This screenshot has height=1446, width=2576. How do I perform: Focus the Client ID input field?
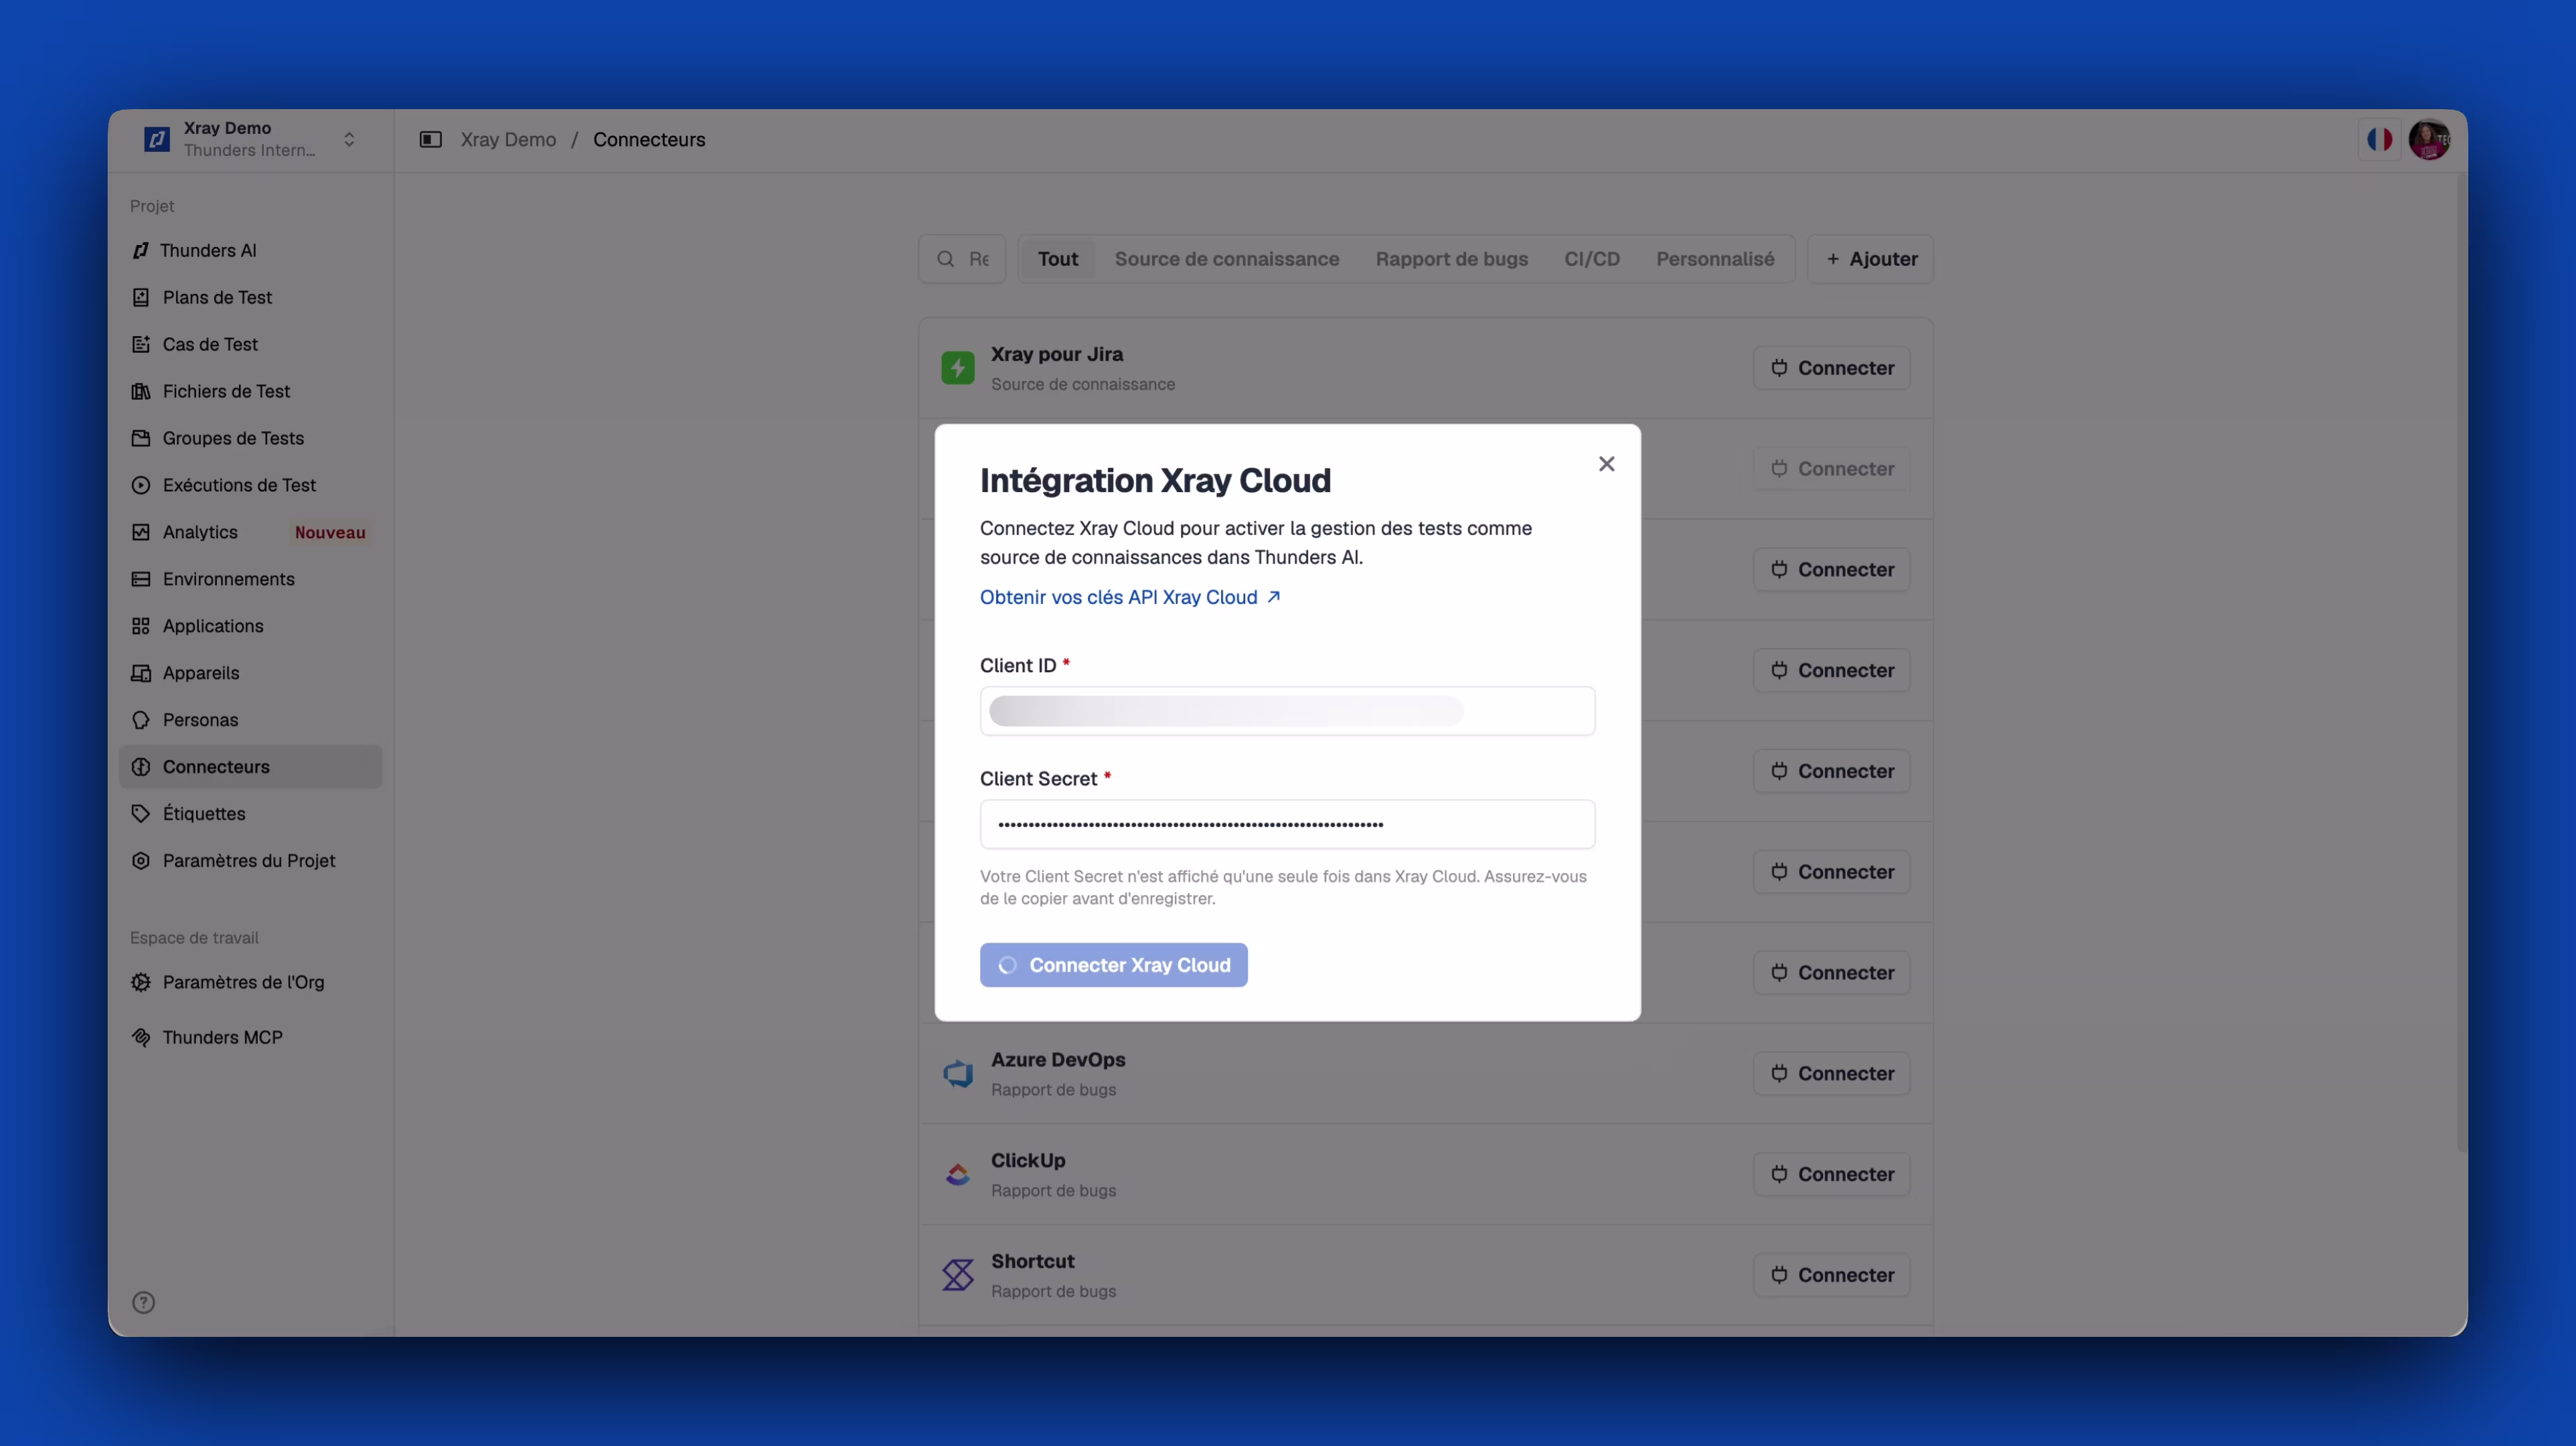(1287, 711)
